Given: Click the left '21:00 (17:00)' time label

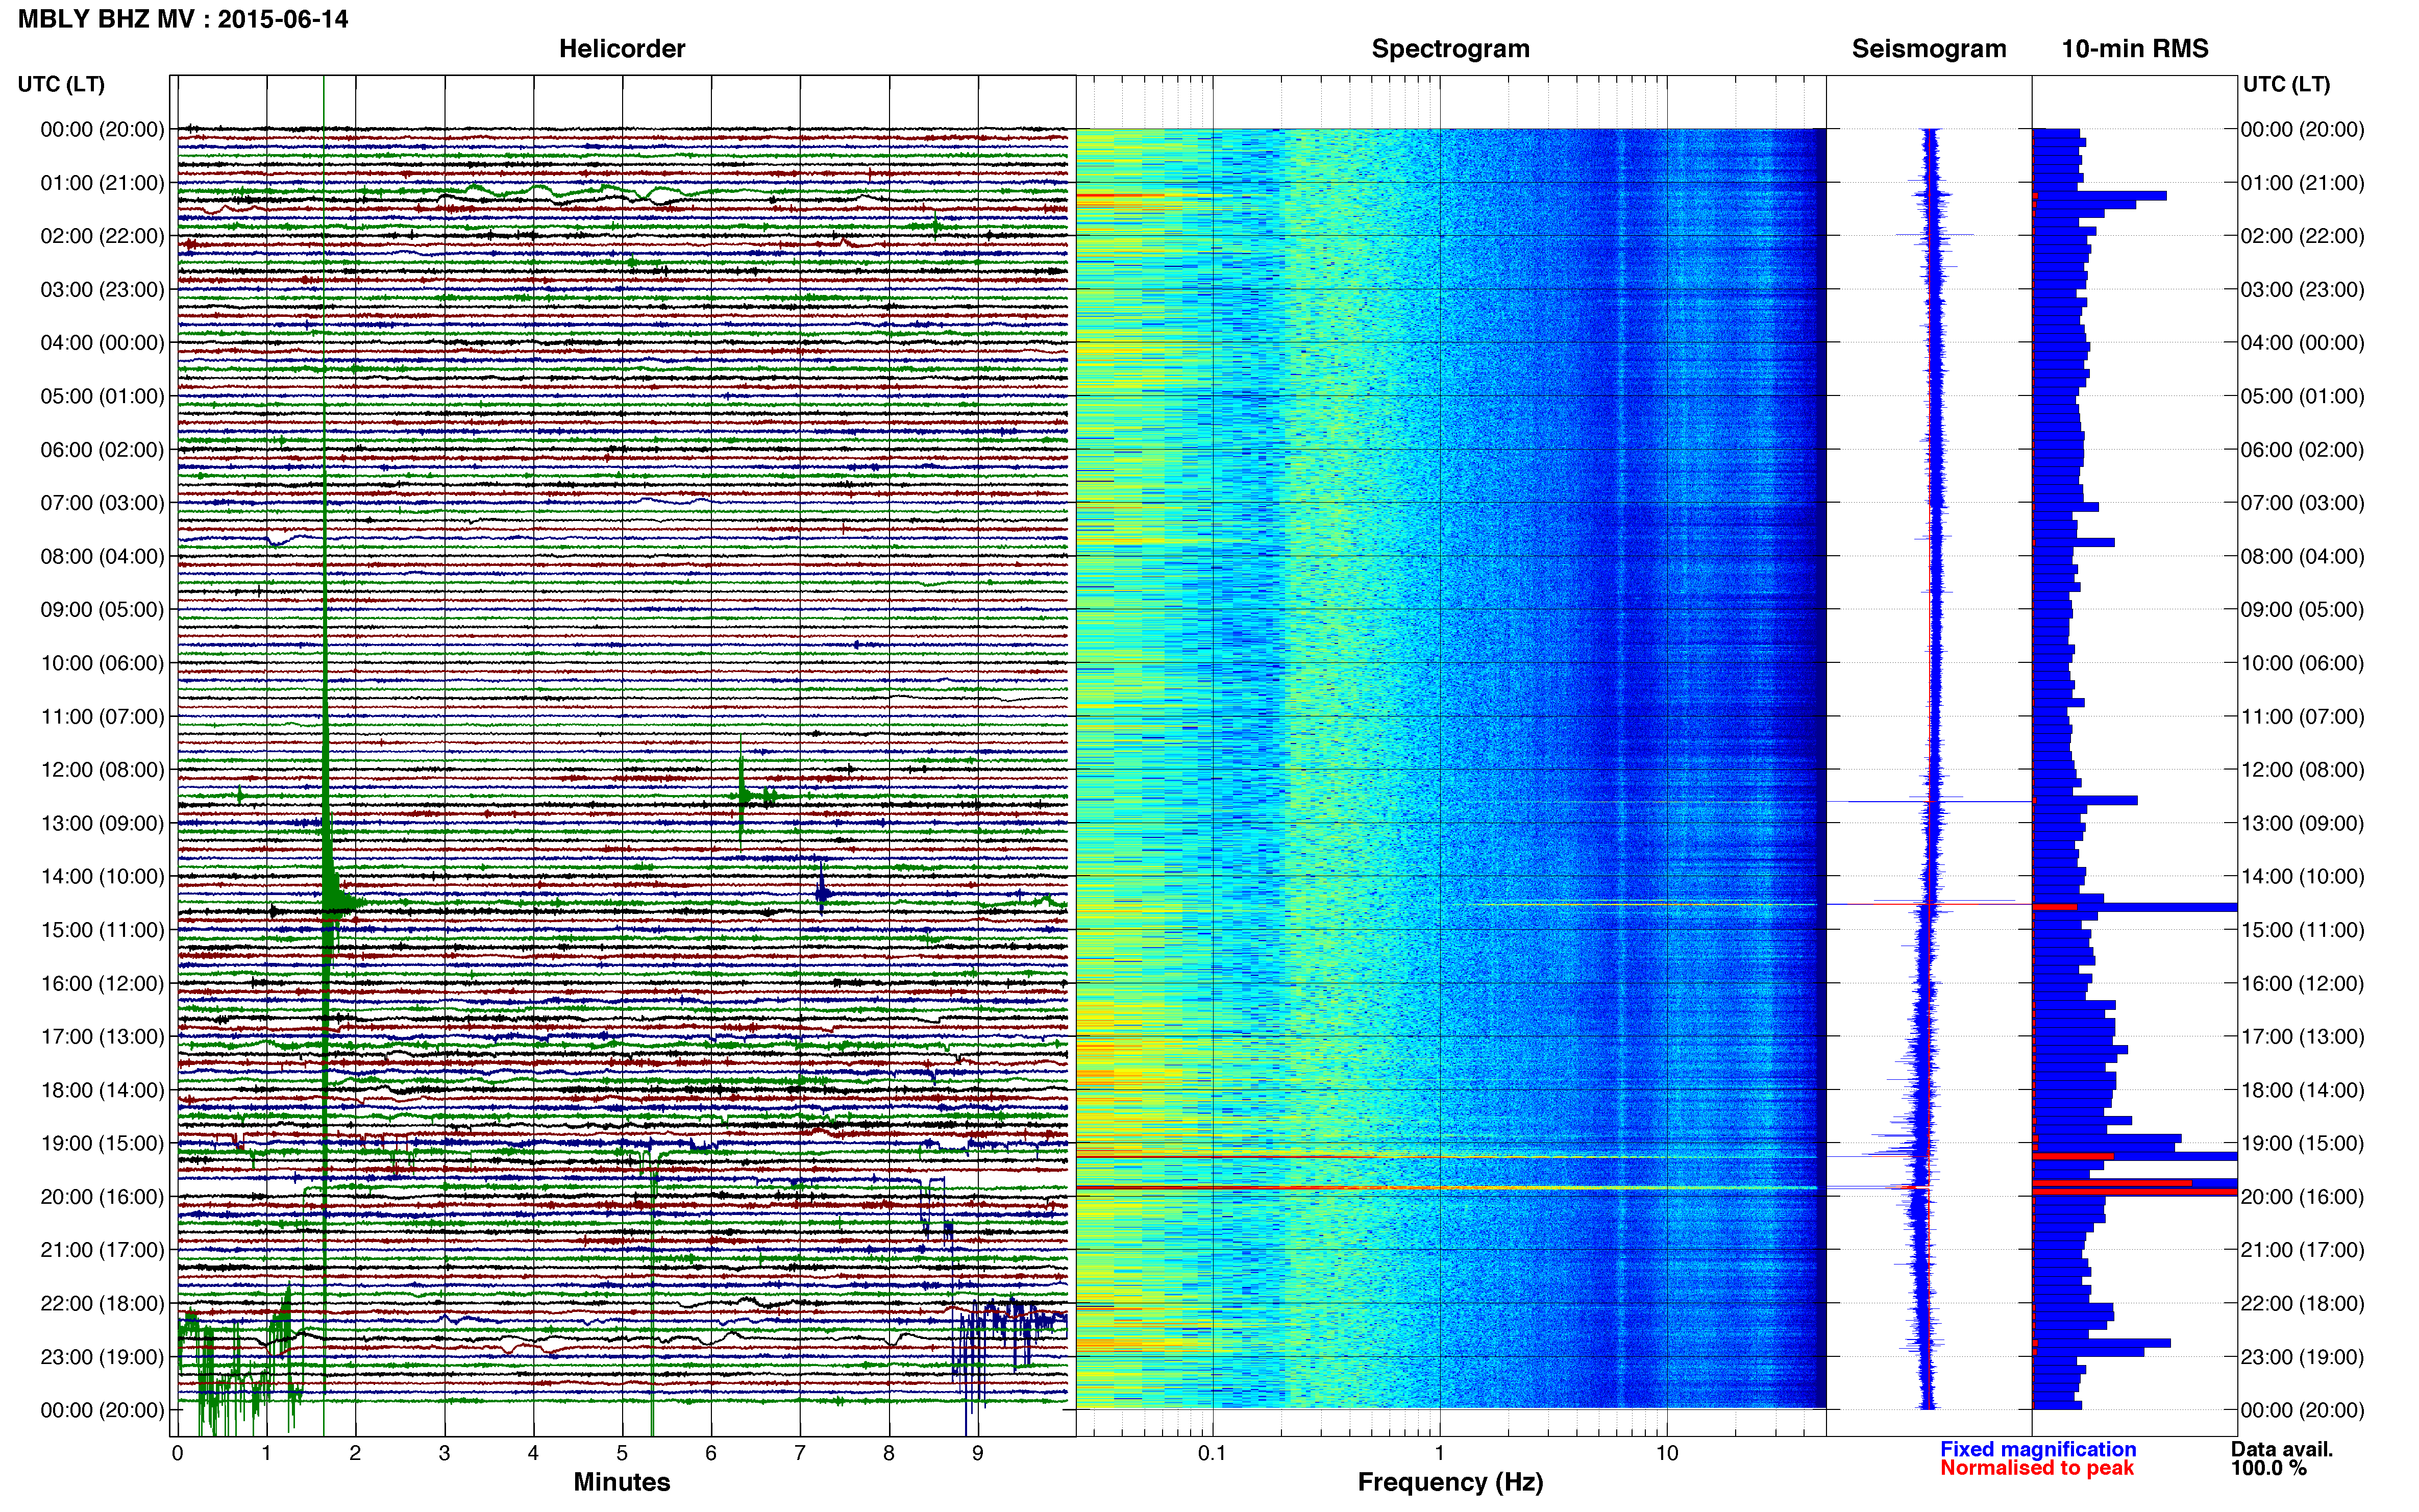Looking at the screenshot, I should coord(102,1250).
